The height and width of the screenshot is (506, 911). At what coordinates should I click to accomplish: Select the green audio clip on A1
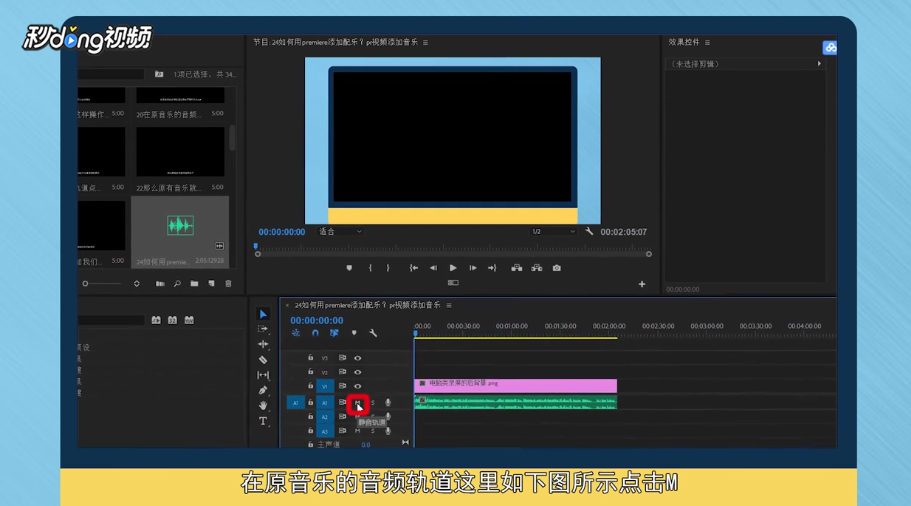point(515,402)
